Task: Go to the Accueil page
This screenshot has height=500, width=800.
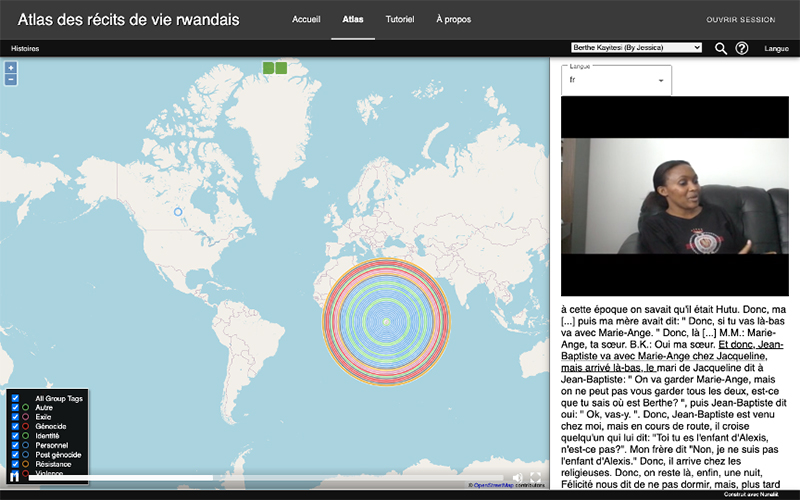Action: coord(306,19)
